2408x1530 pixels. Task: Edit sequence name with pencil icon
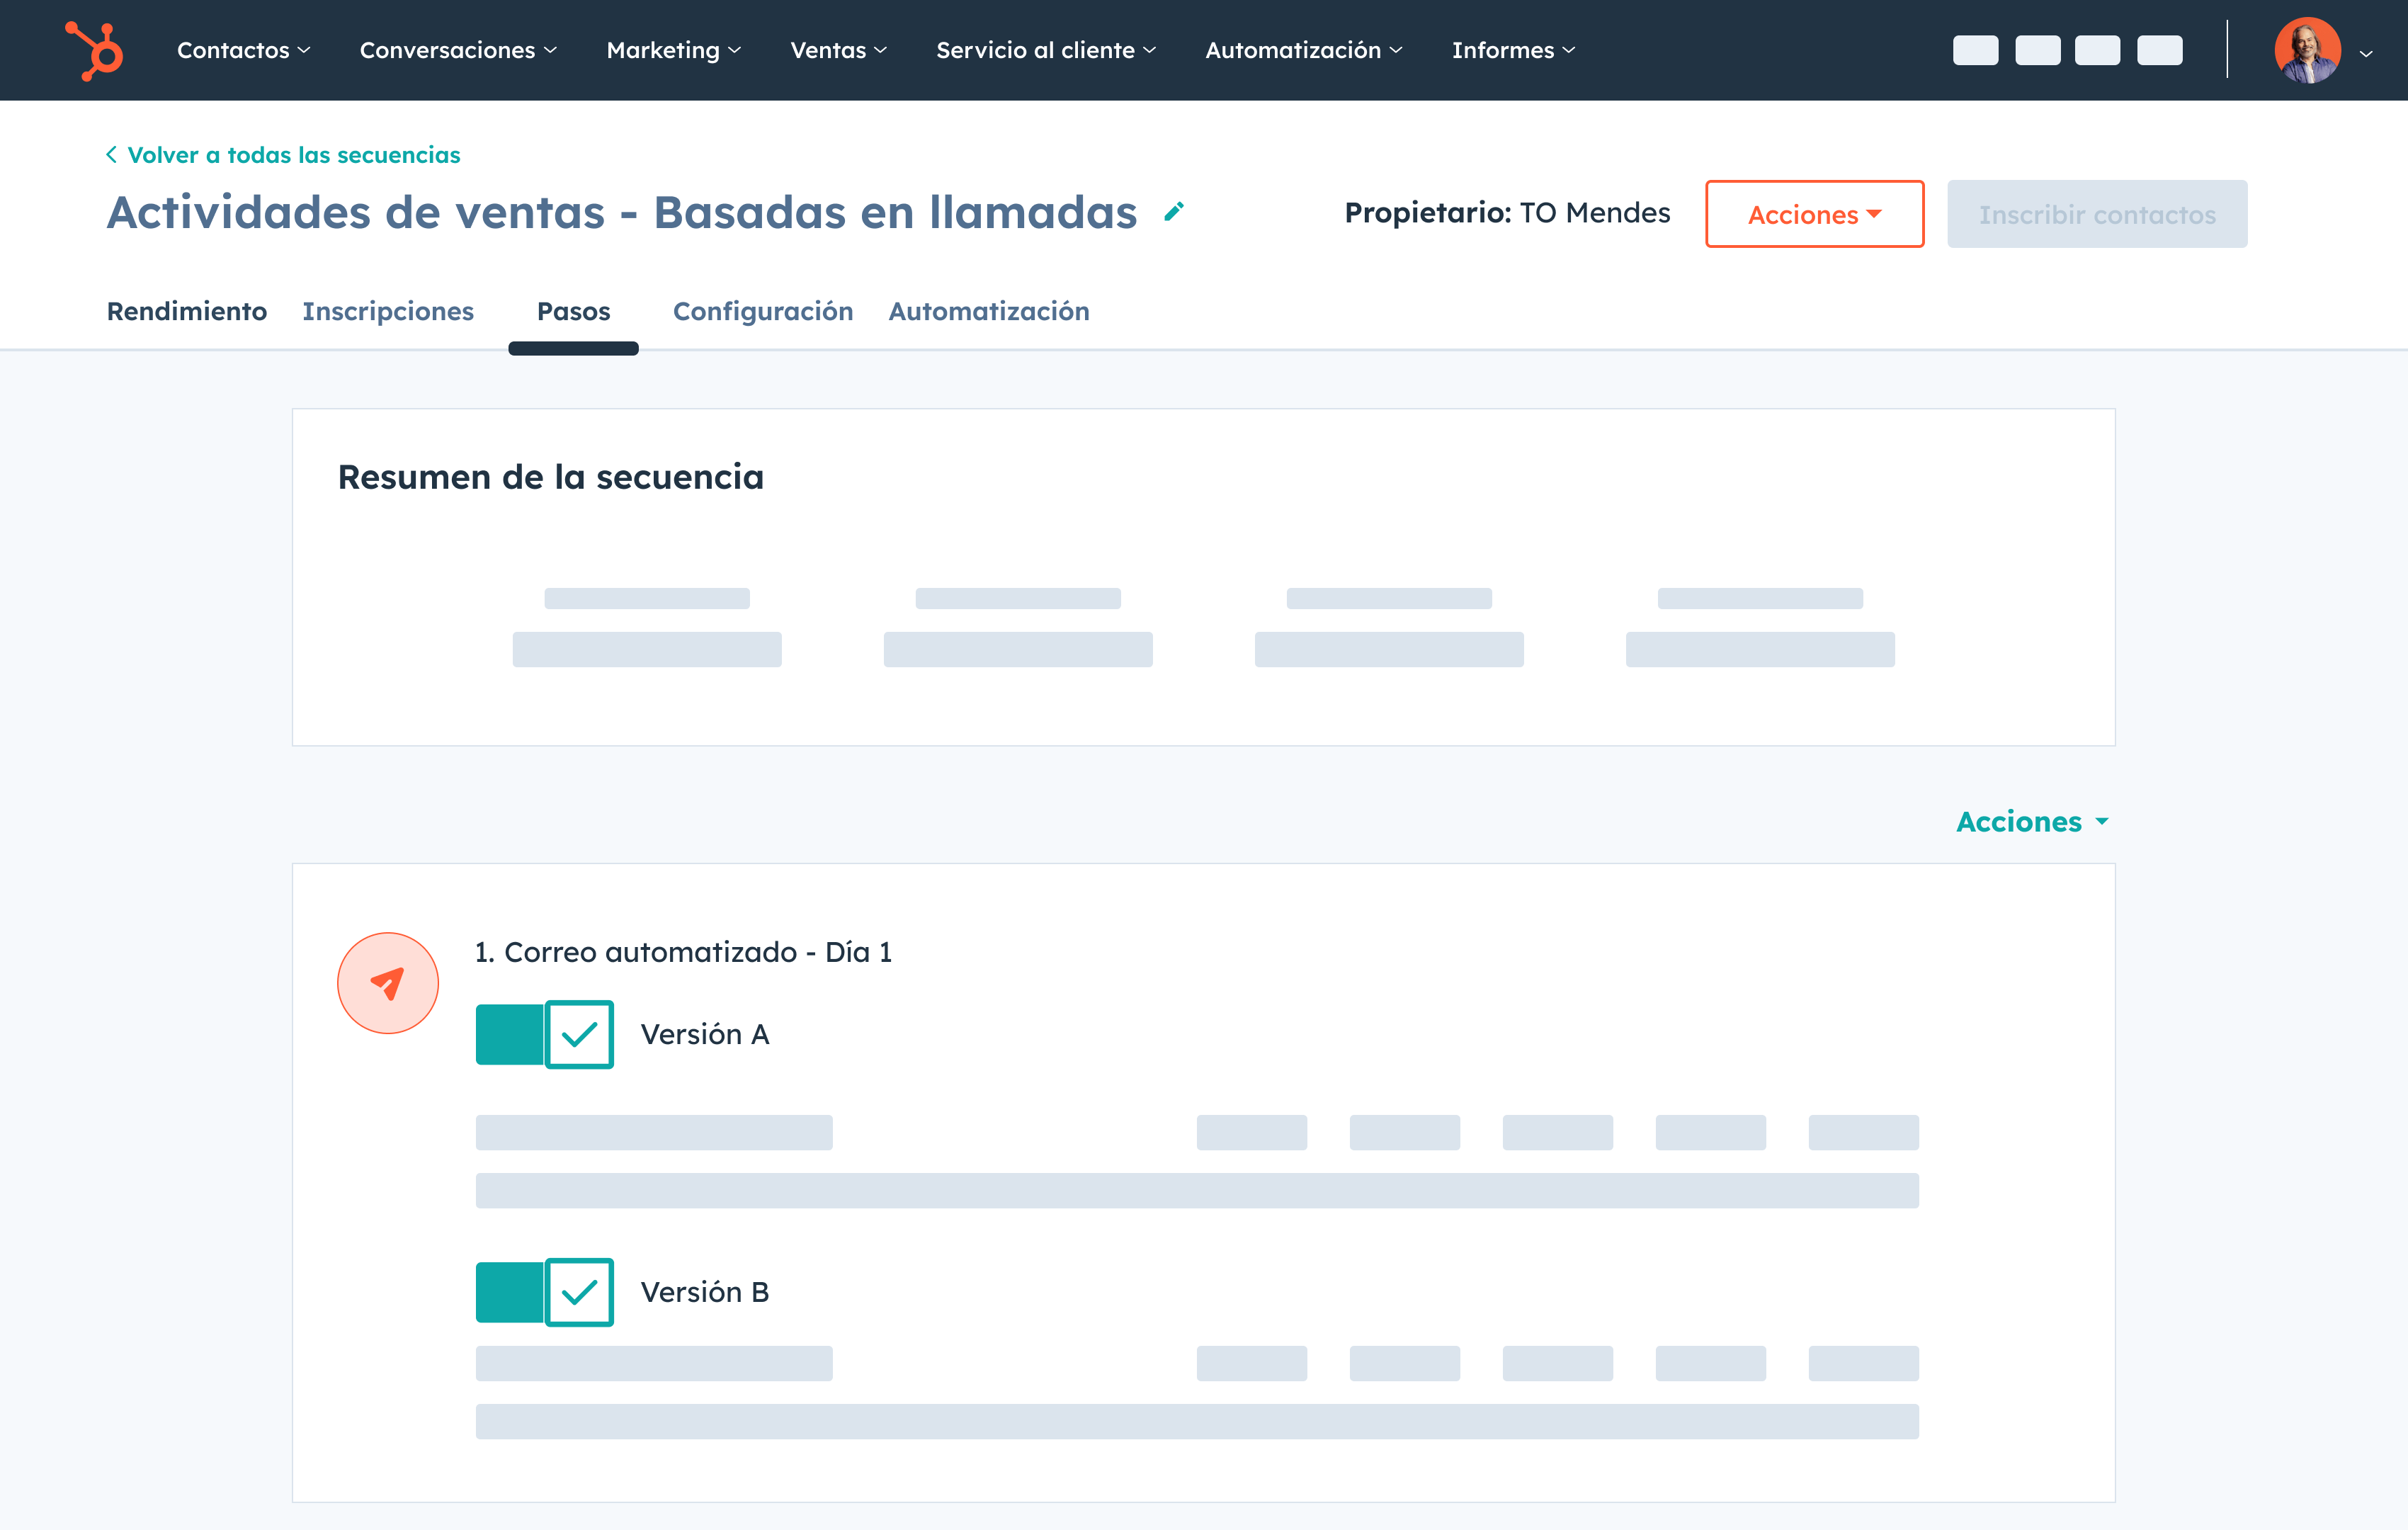tap(1174, 212)
